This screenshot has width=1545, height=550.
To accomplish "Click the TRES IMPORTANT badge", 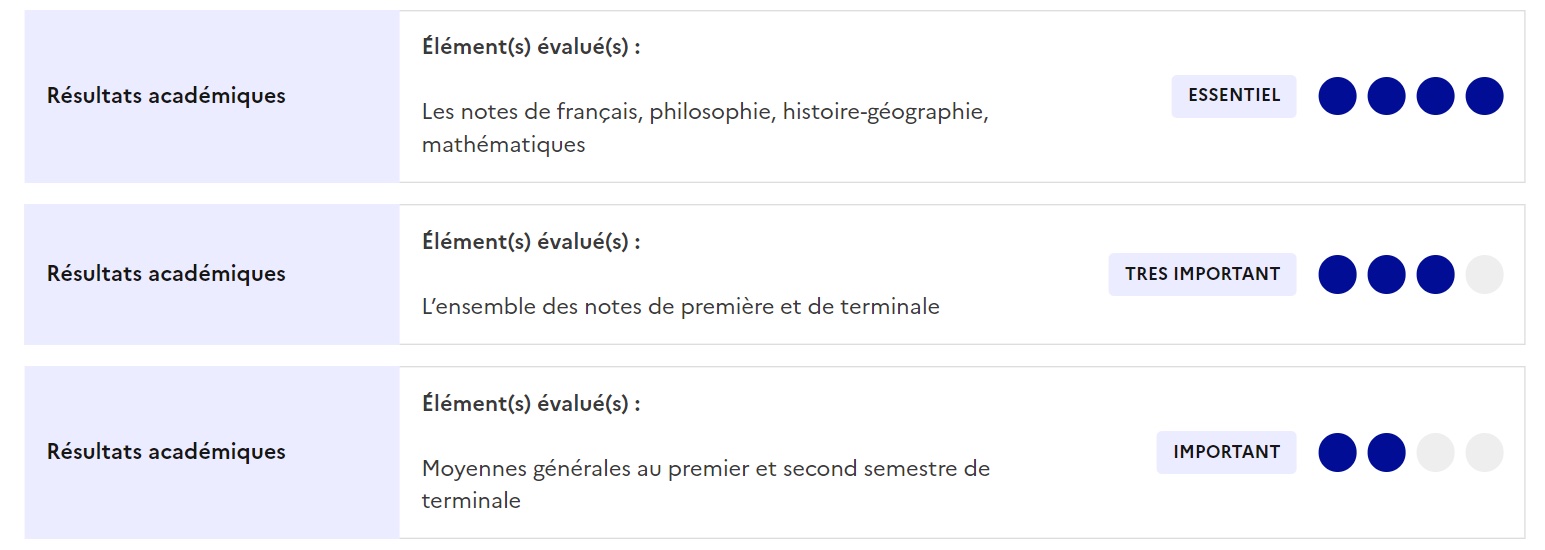I will coord(1202,274).
